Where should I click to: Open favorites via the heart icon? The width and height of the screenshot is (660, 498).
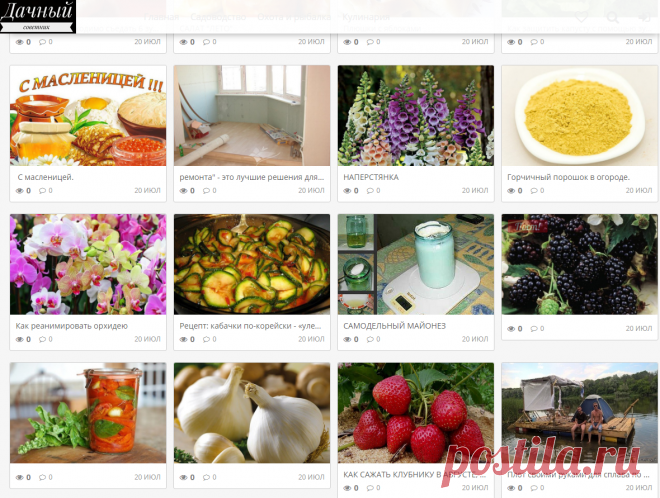(581, 17)
